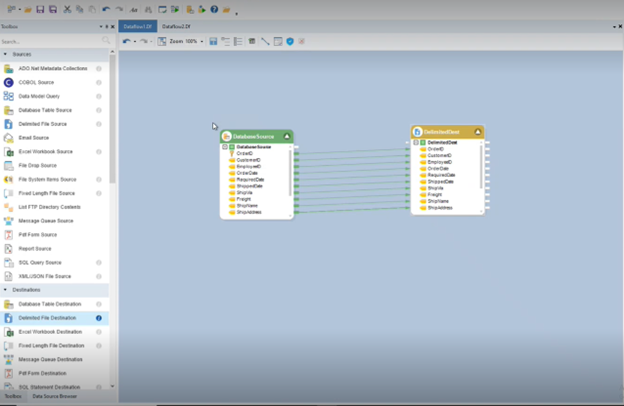Viewport: 624px width, 406px height.
Task: Open the Zoom 100% dropdown
Action: [201, 41]
